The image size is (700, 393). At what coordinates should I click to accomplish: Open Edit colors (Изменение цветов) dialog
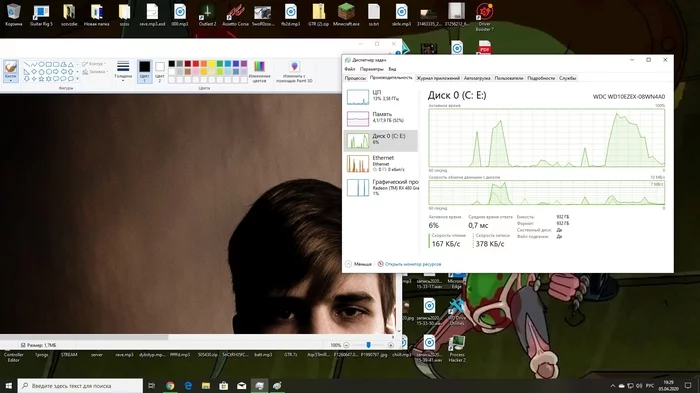pos(259,71)
